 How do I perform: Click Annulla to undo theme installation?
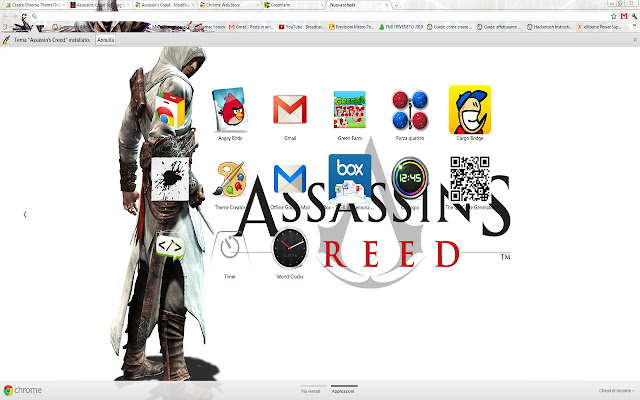106,40
